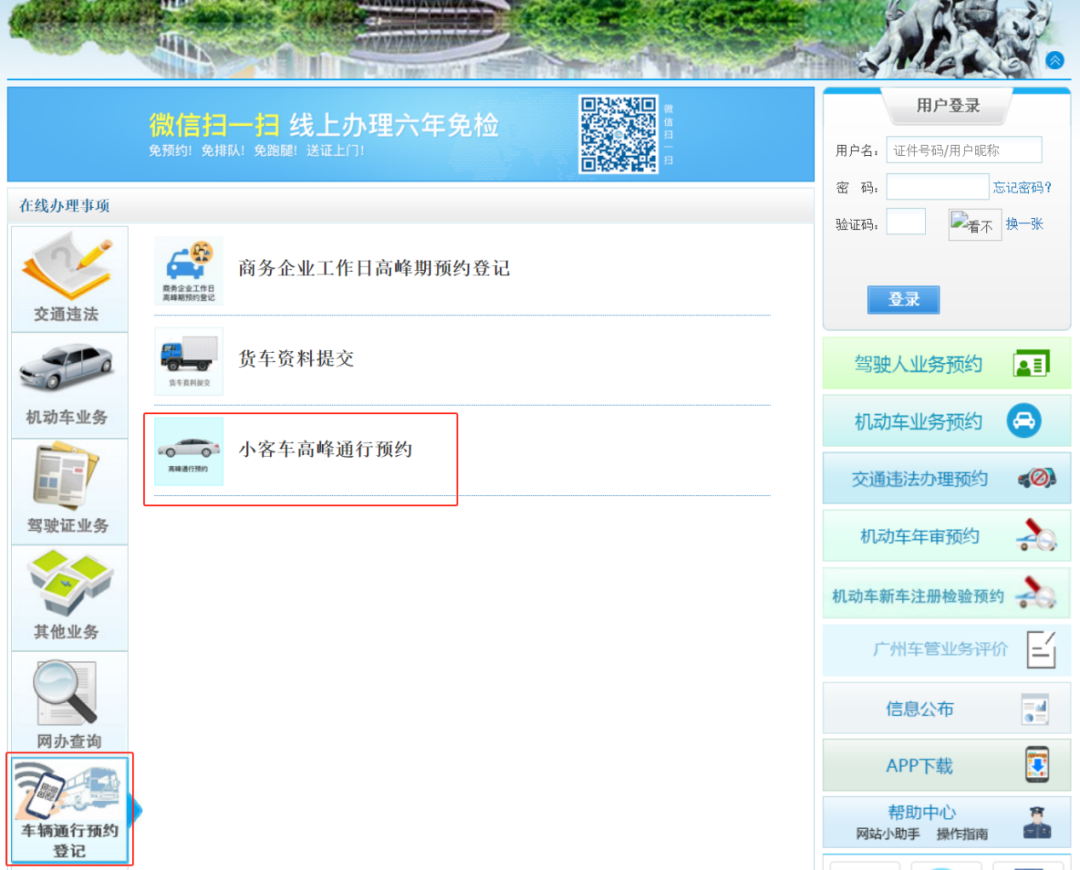Image resolution: width=1080 pixels, height=870 pixels.
Task: Select 车辆通行预约登记 sidebar tab
Action: tap(70, 810)
